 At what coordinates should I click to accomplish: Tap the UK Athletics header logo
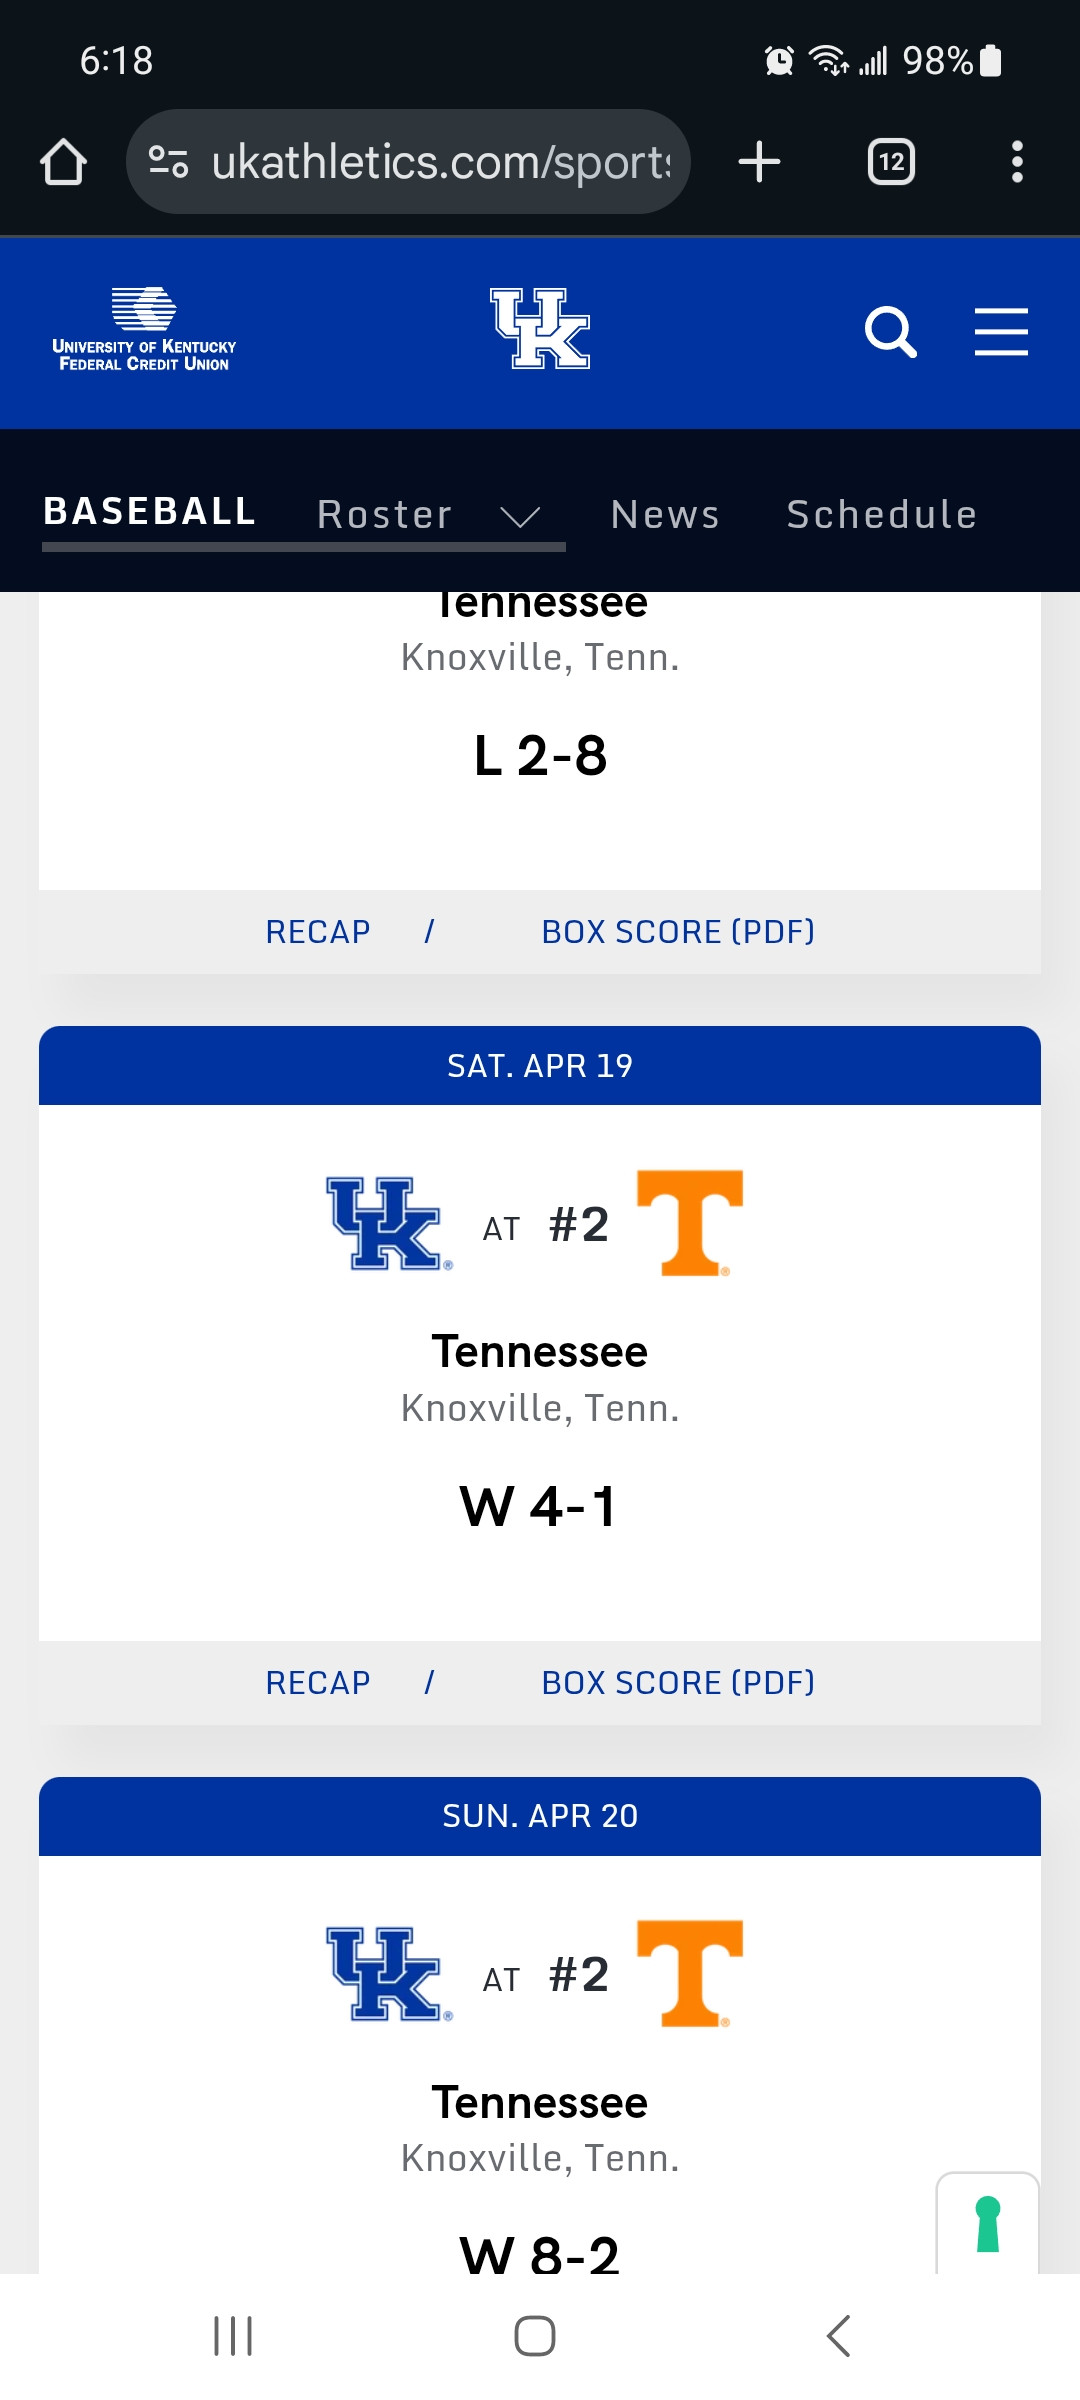coord(540,329)
